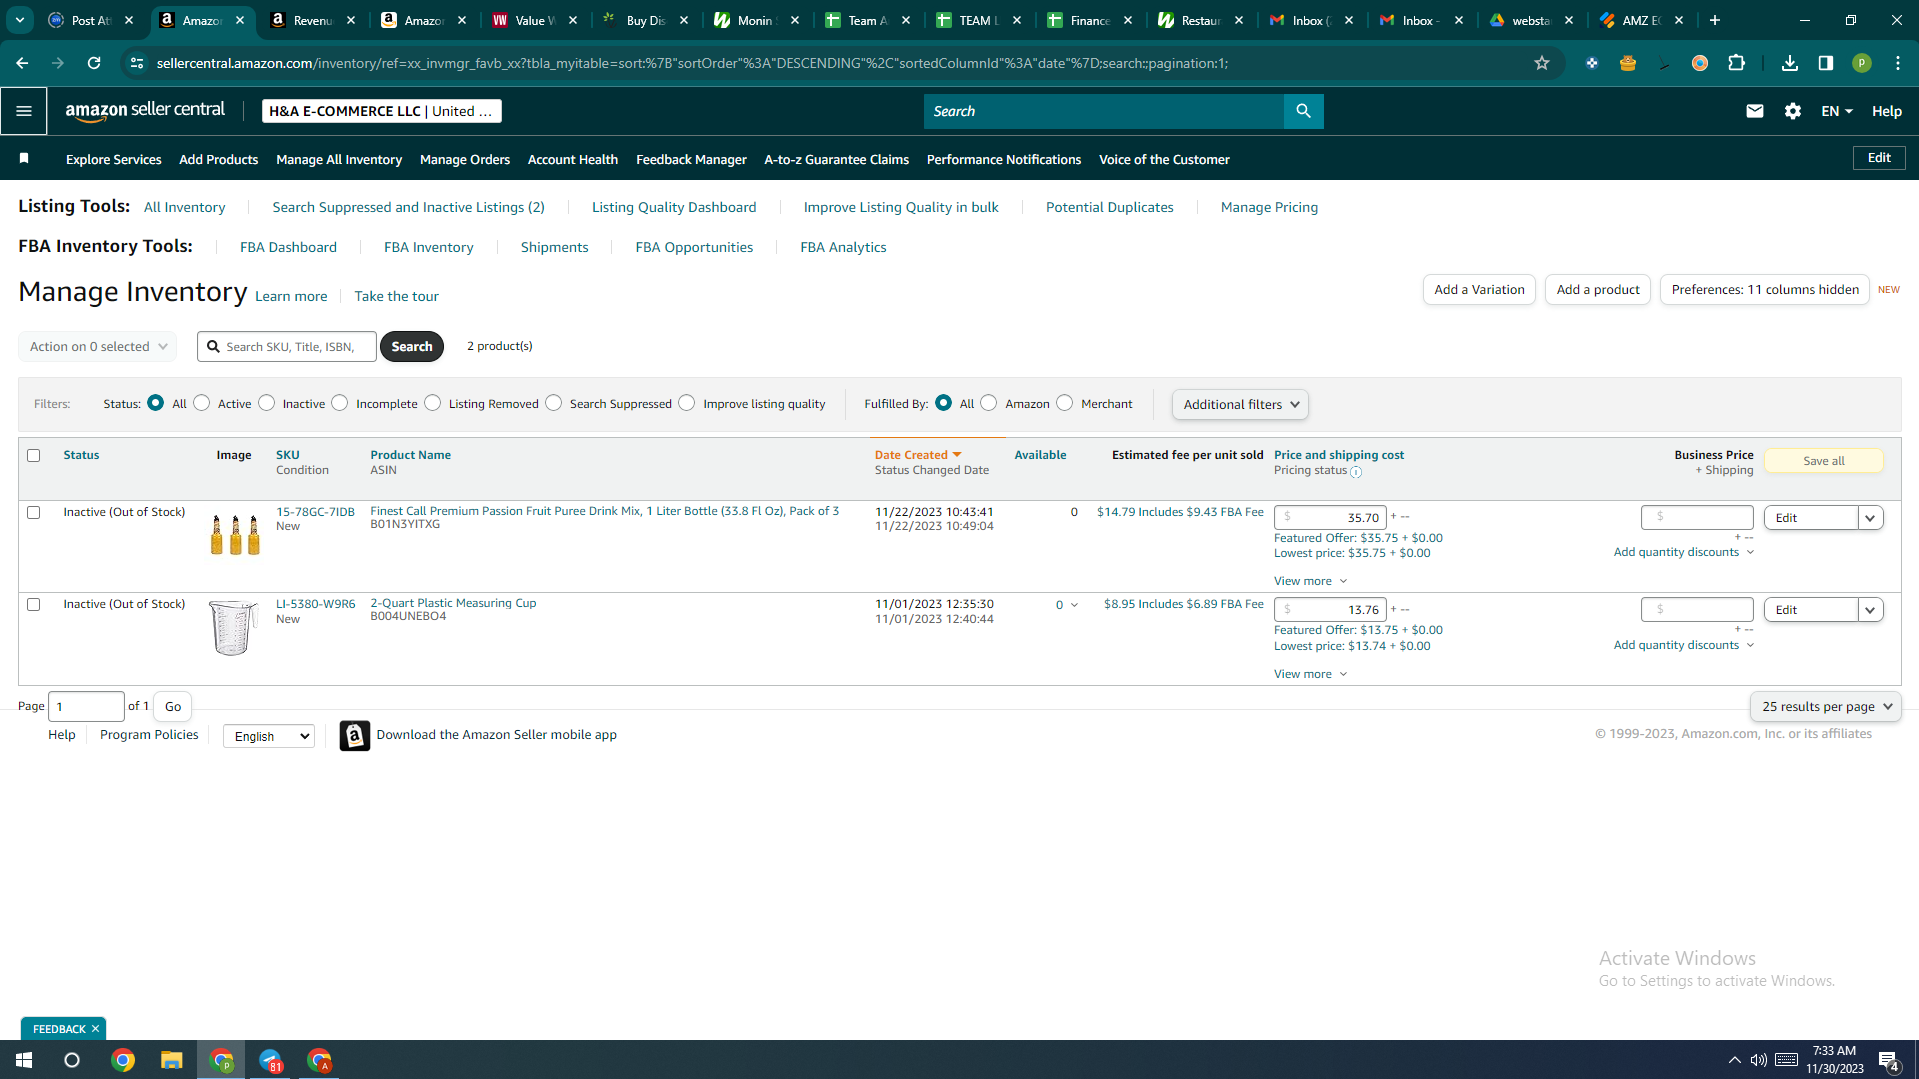1919x1079 pixels.
Task: Close the FEEDBACK tab with the X
Action: click(x=96, y=1029)
